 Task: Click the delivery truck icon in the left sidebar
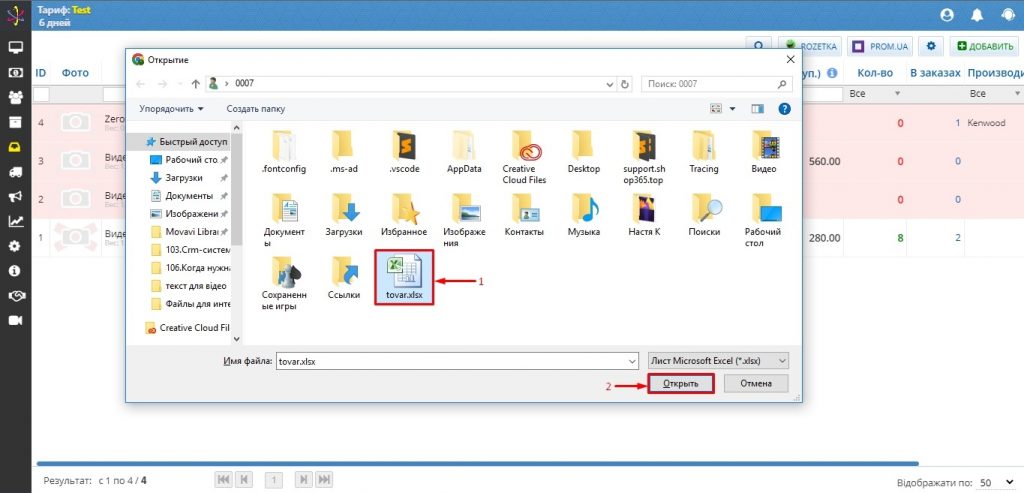pyautogui.click(x=15, y=171)
